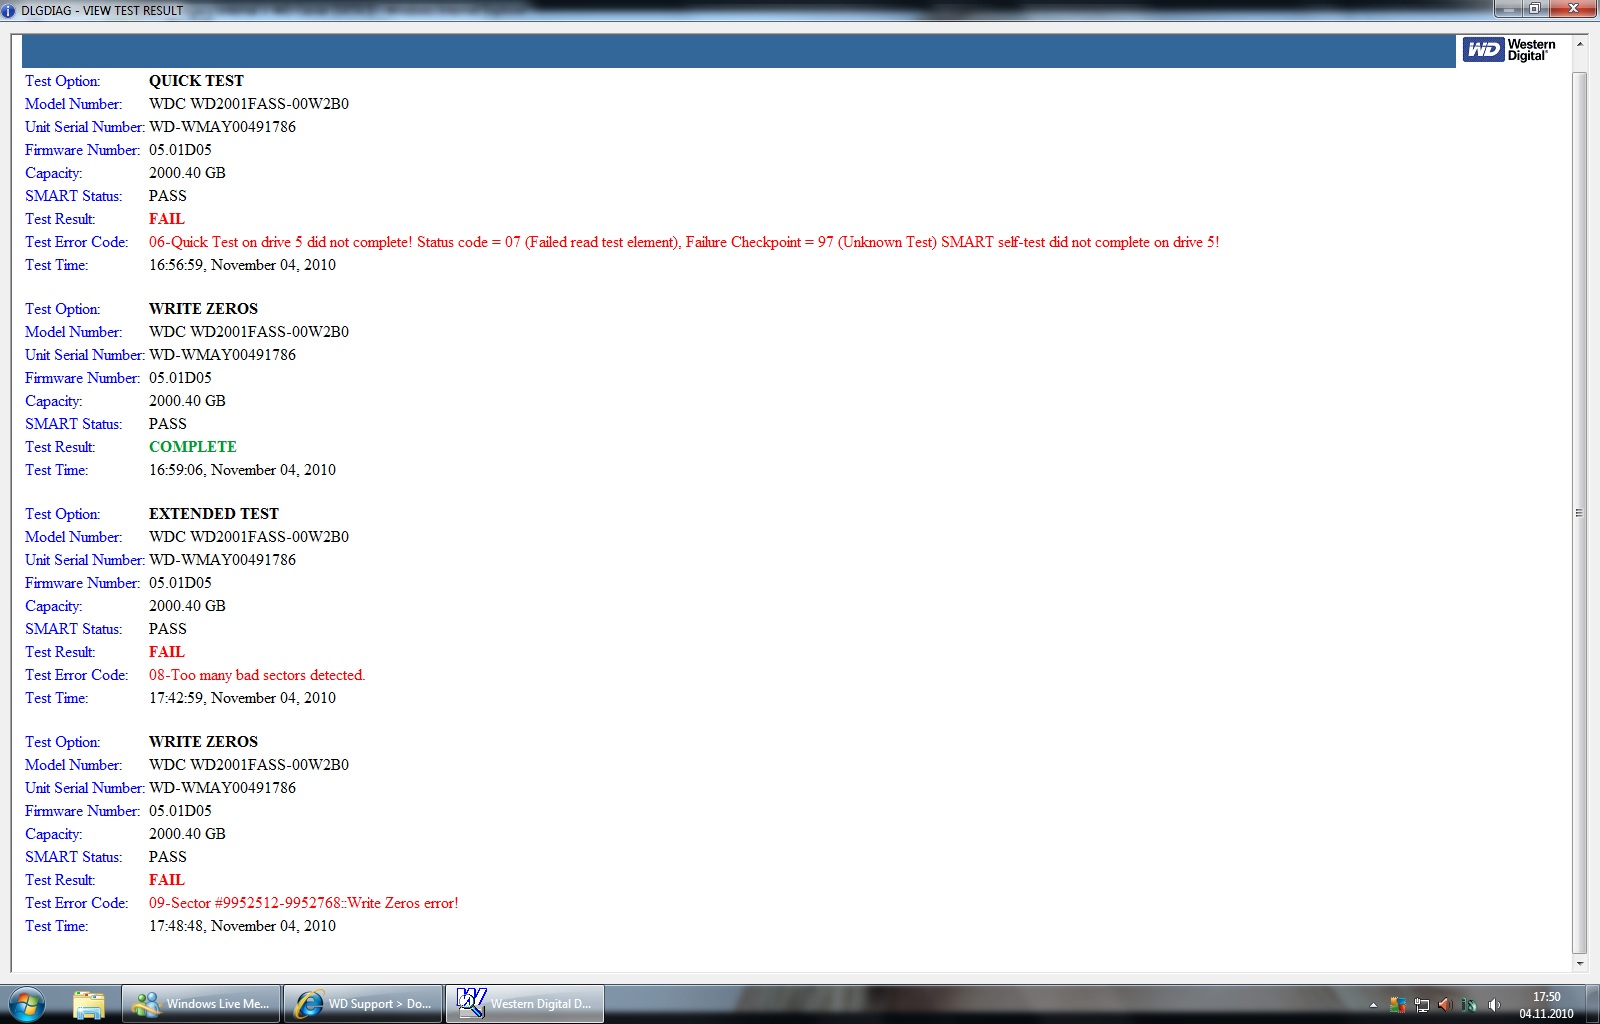Click the test time 17:48:48, November 04, 2010

(242, 926)
